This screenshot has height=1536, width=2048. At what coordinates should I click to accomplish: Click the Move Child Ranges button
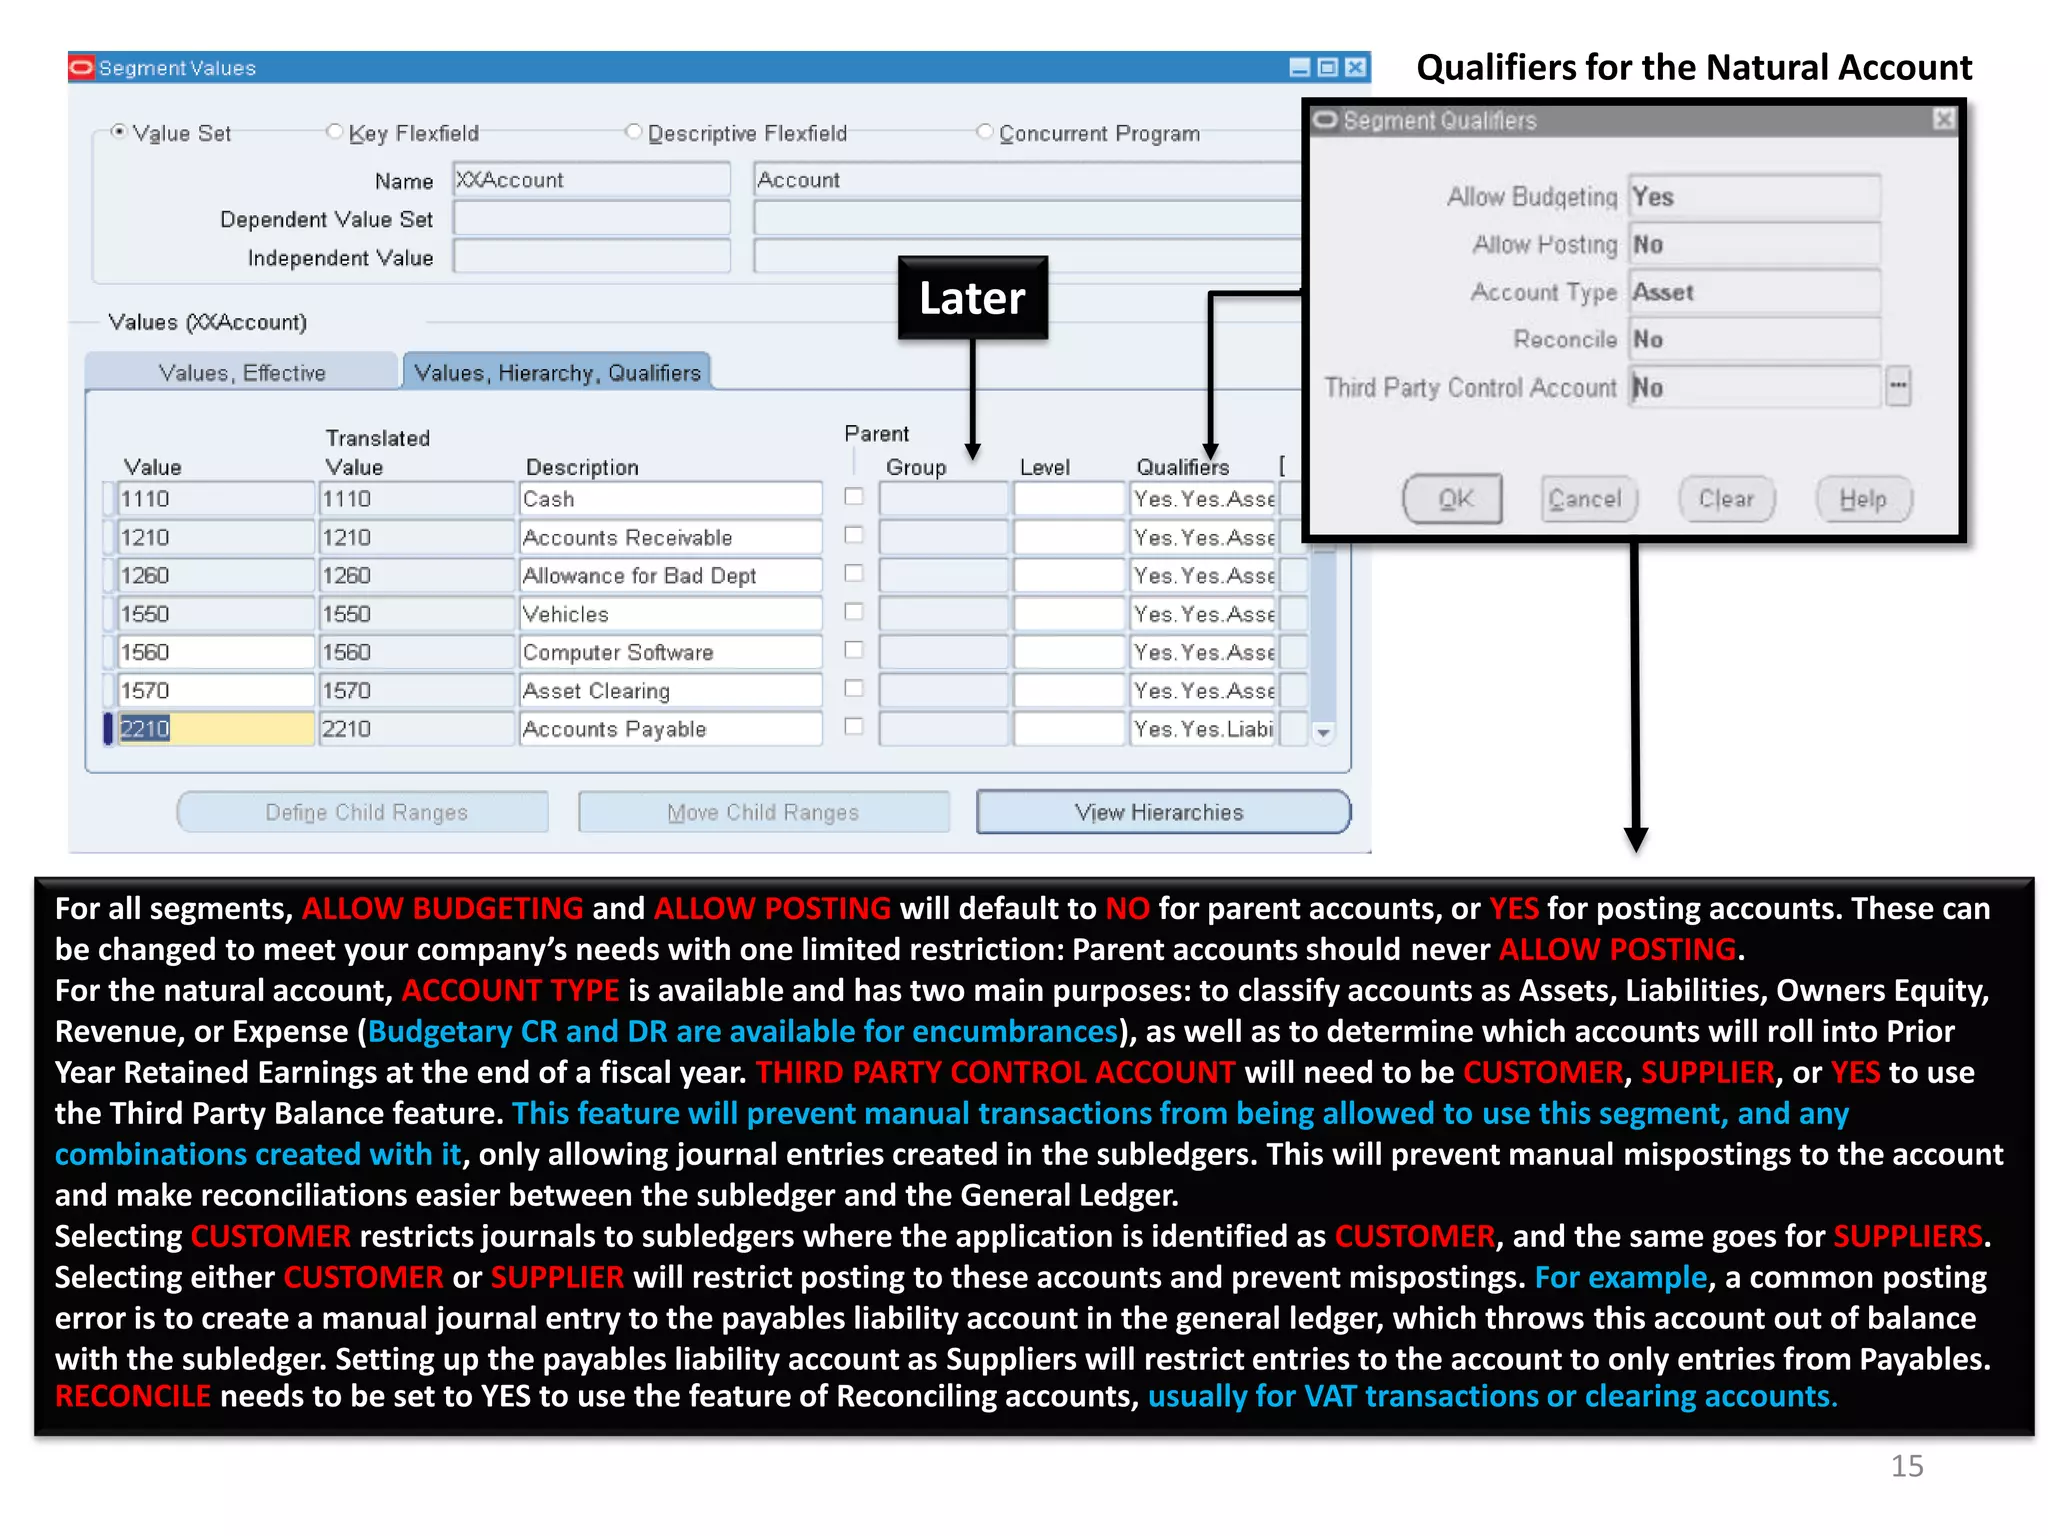763,812
